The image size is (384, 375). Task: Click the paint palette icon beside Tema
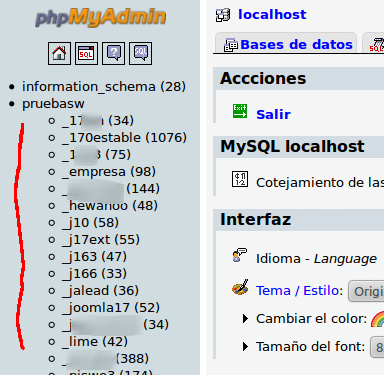click(240, 287)
